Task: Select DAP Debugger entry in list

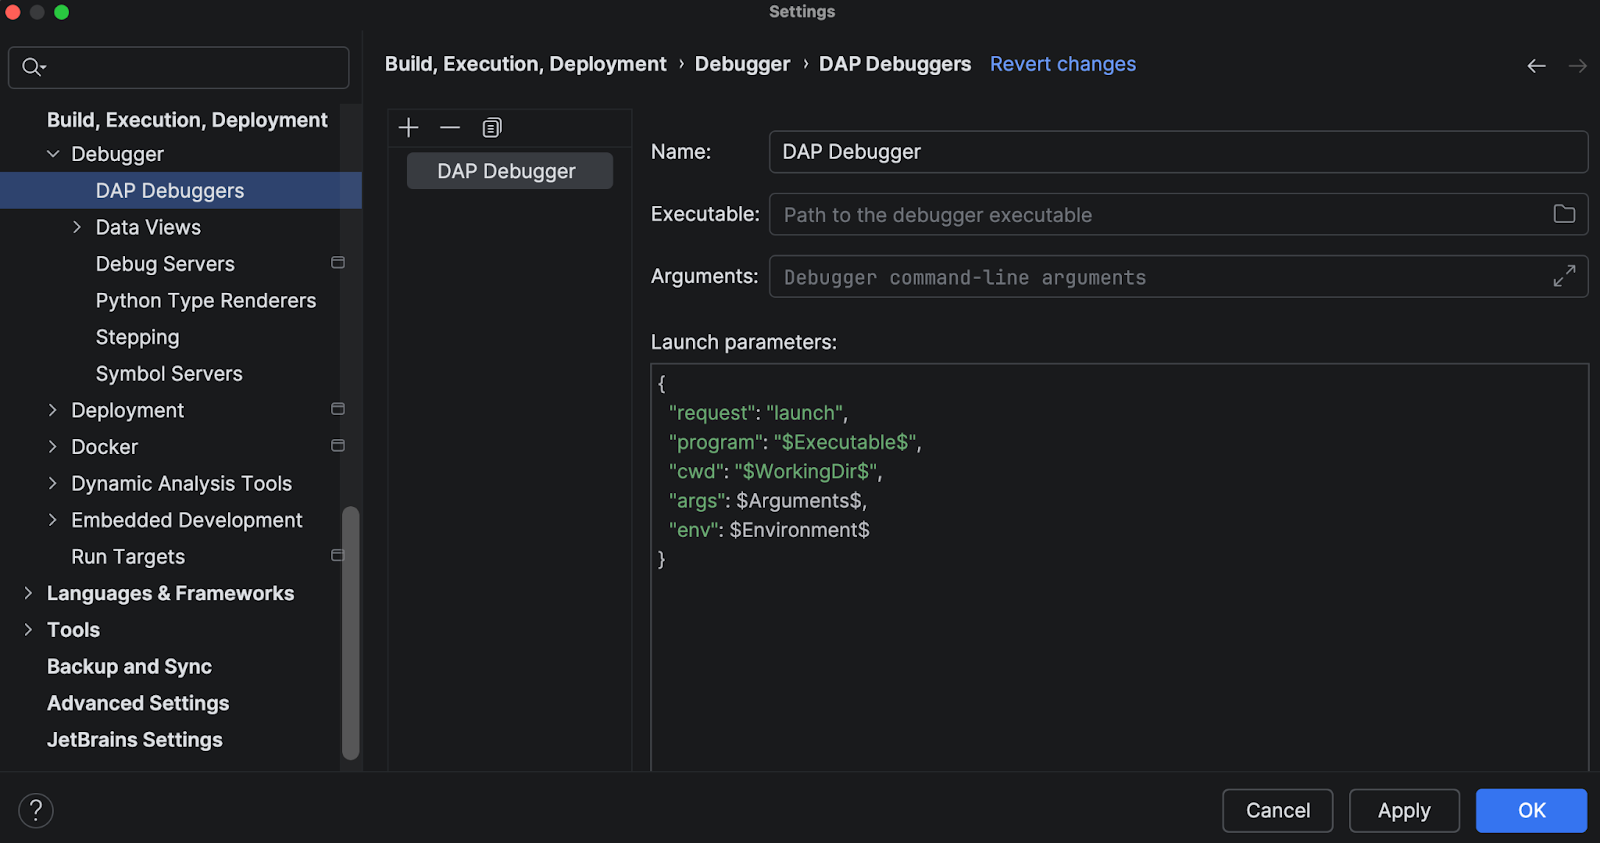Action: click(x=509, y=171)
